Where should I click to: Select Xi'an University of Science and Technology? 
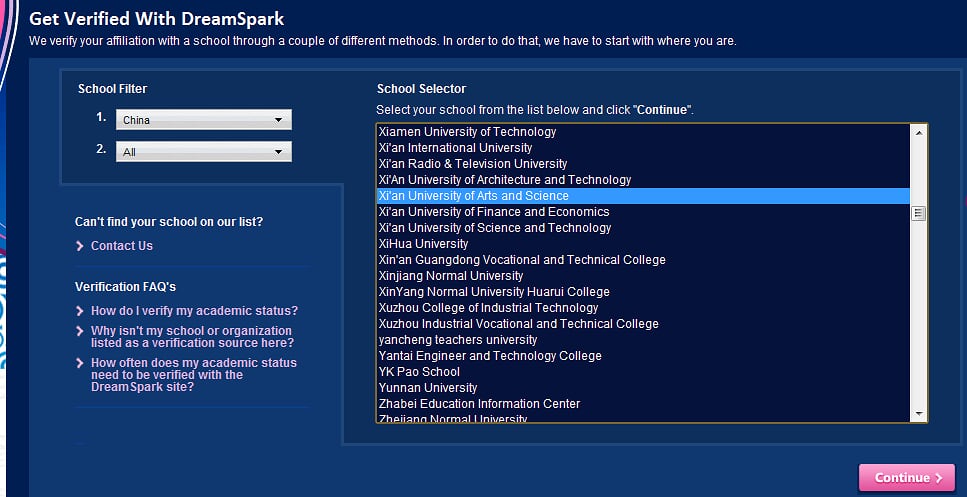tap(643, 228)
